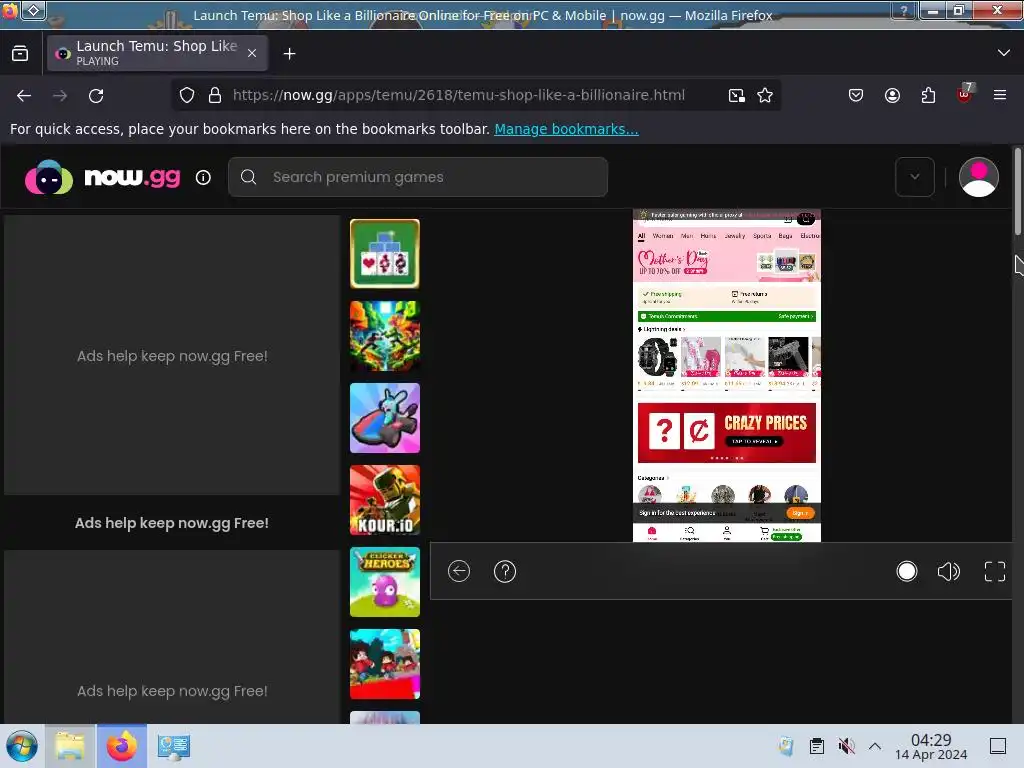Select the Bags tab in Temu
The image size is (1024, 768).
pos(785,236)
